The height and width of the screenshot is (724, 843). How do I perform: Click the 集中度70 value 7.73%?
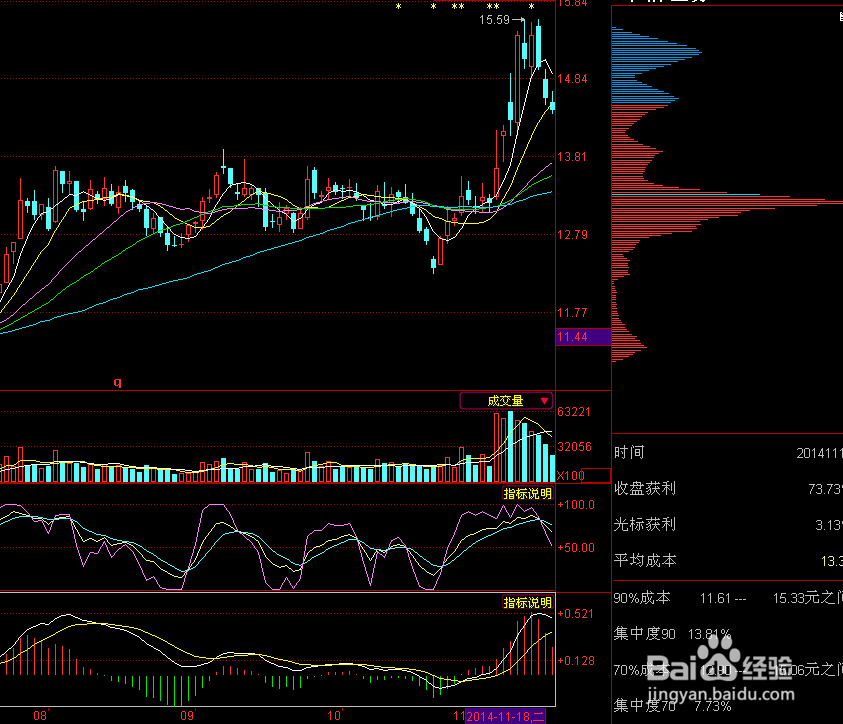(x=712, y=706)
